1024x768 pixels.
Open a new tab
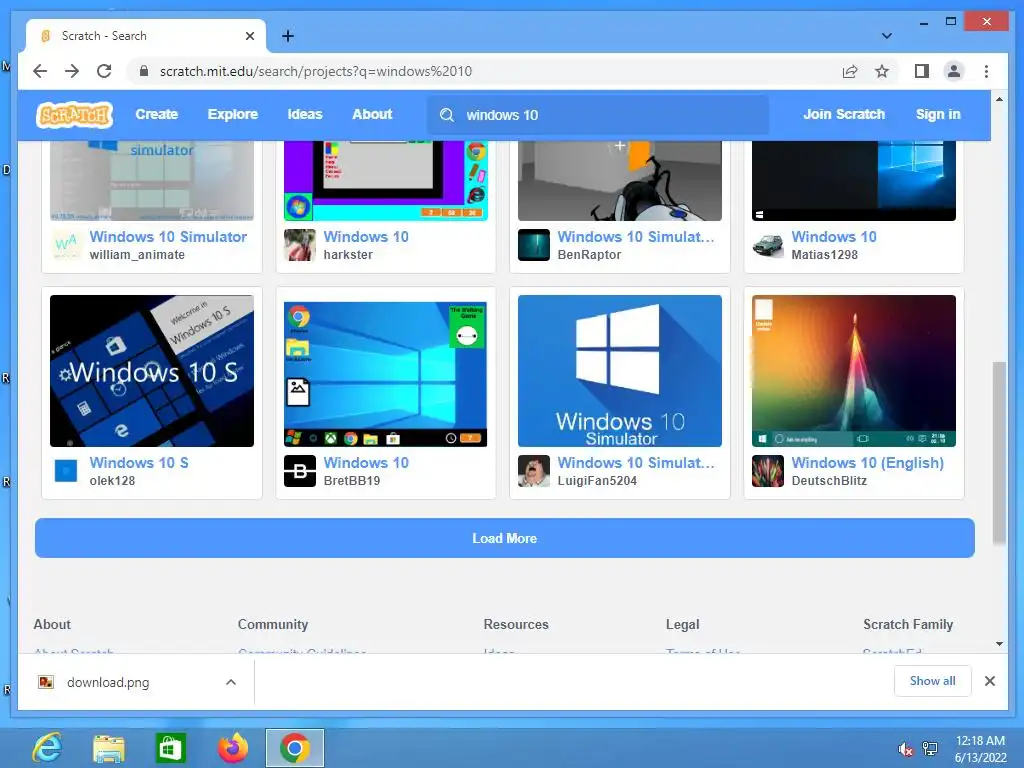(x=288, y=36)
